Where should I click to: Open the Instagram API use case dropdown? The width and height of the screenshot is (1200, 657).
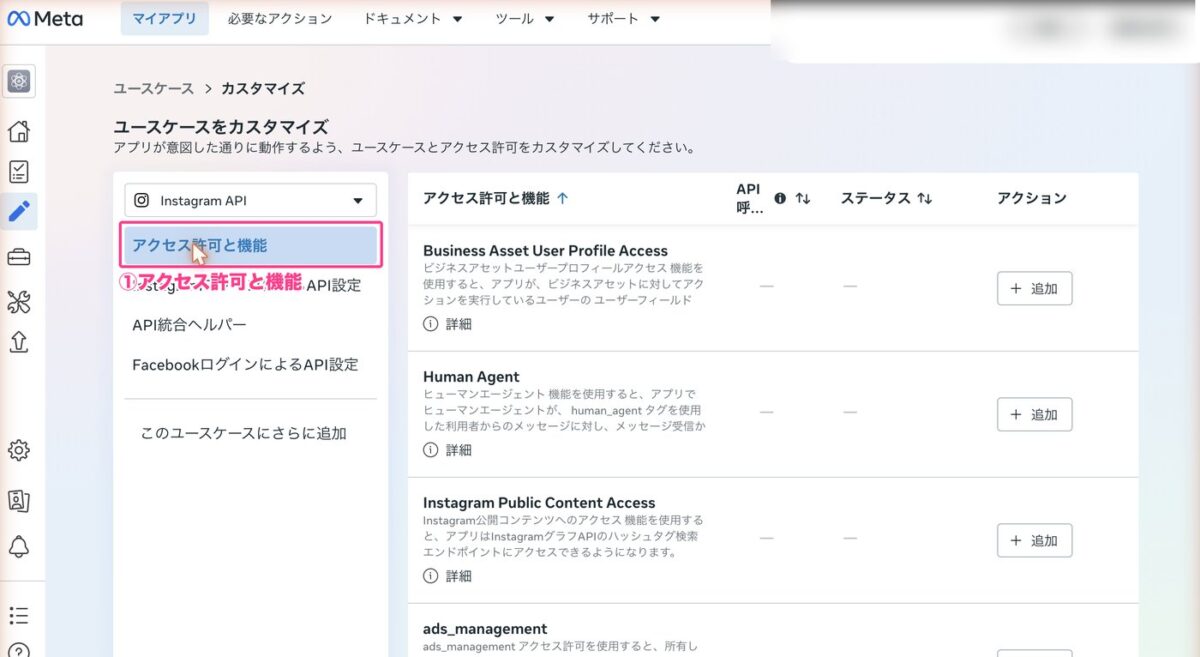tap(250, 200)
